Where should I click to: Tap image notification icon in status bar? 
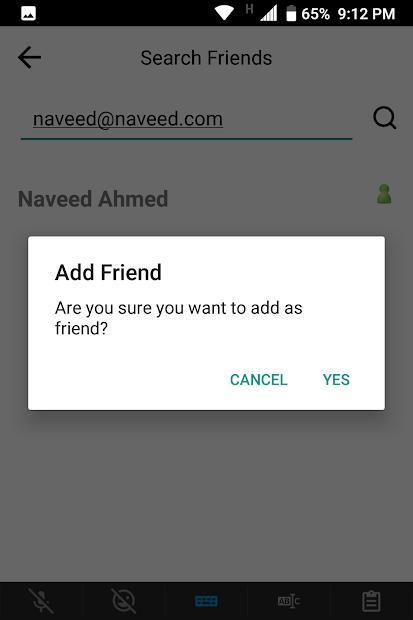click(28, 13)
